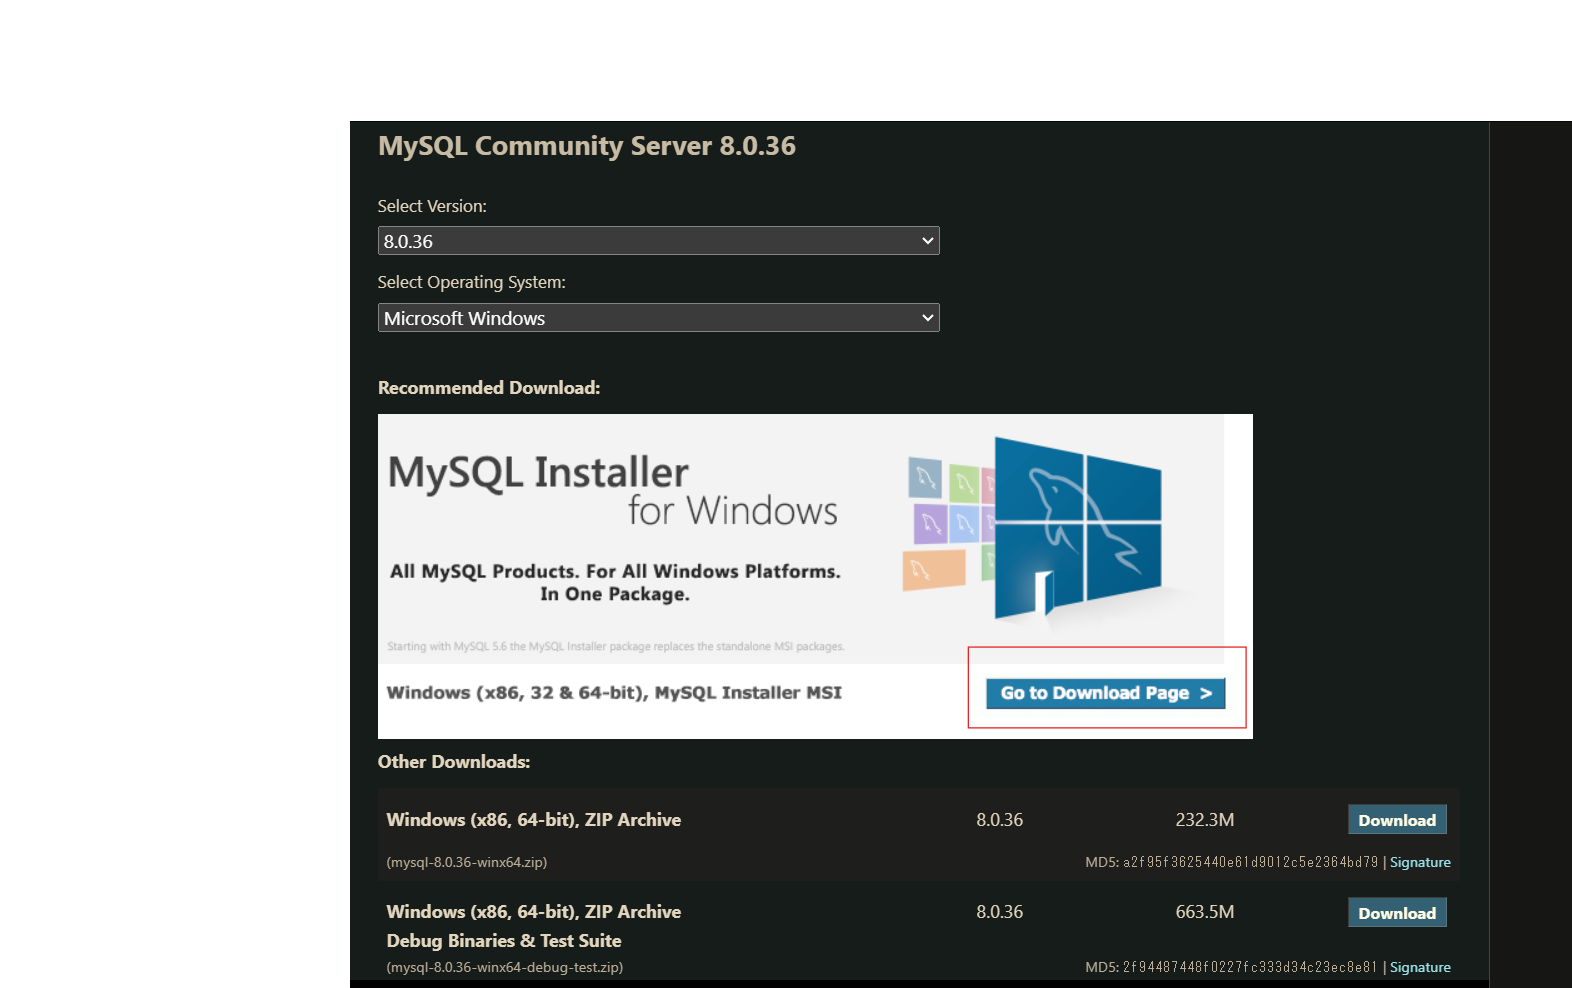Screen dimensions: 1572x988
Task: Click the 'Recommended Download:' label
Action: pyautogui.click(x=489, y=388)
